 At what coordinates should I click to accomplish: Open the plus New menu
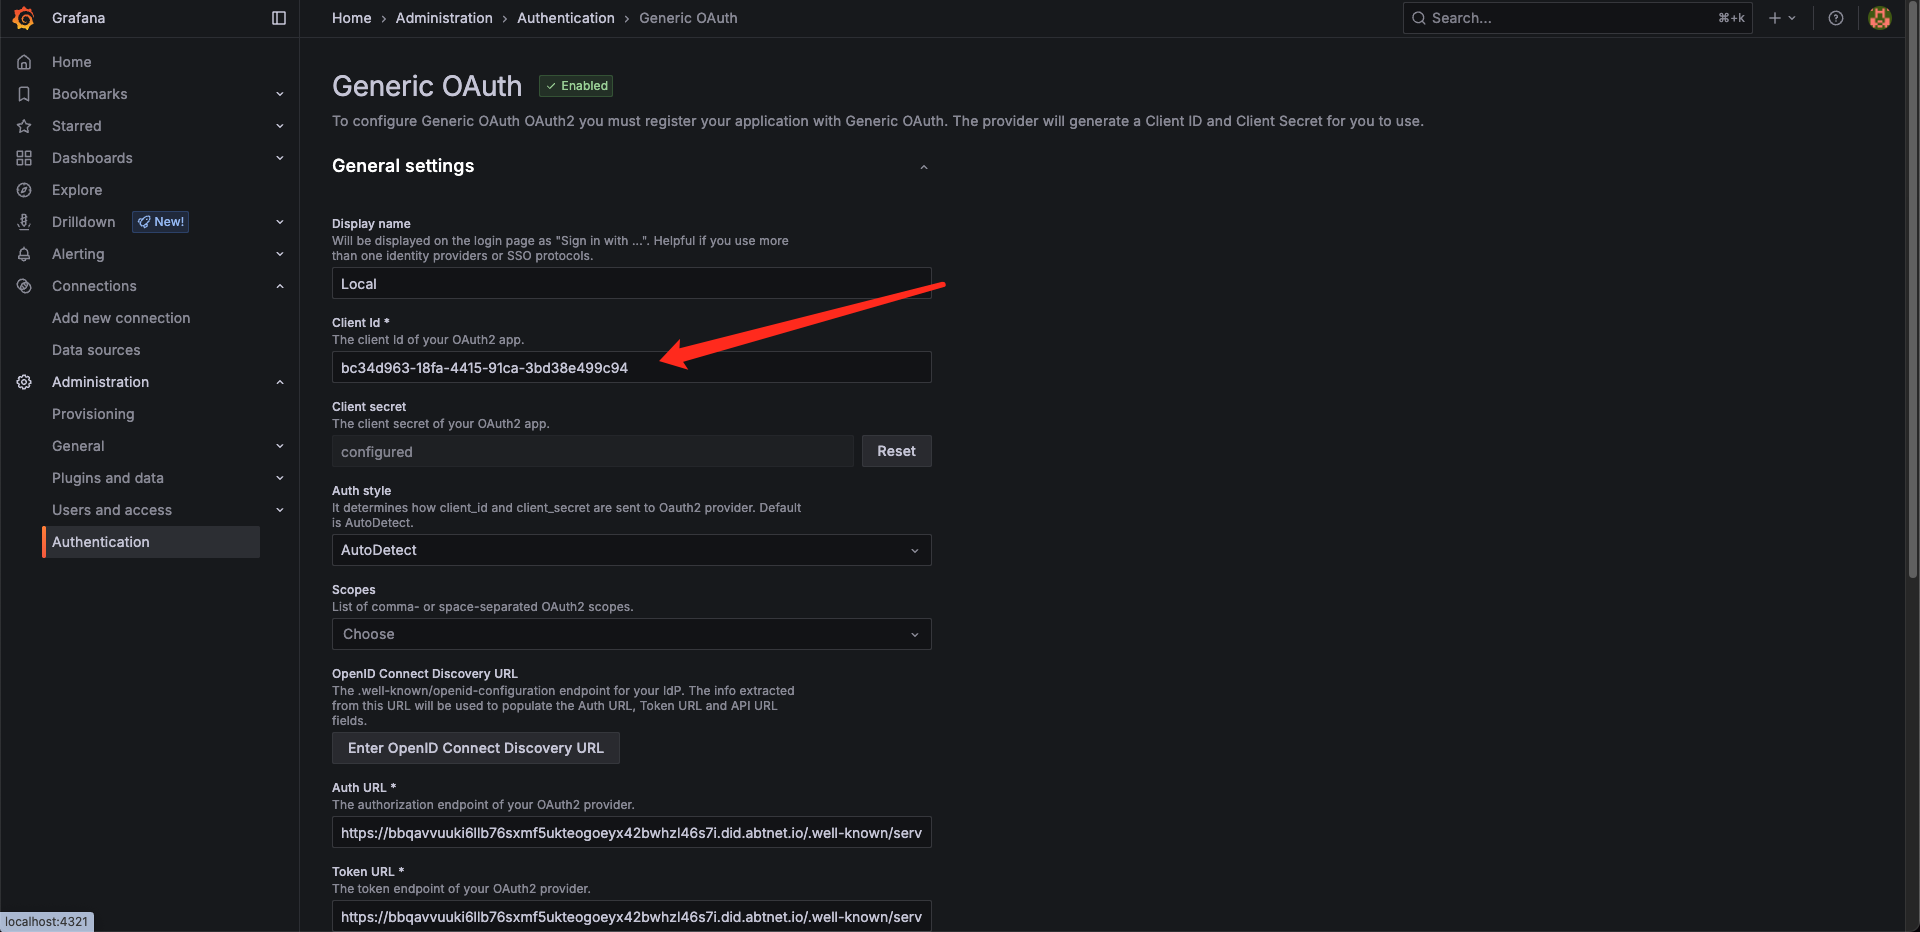click(1782, 18)
